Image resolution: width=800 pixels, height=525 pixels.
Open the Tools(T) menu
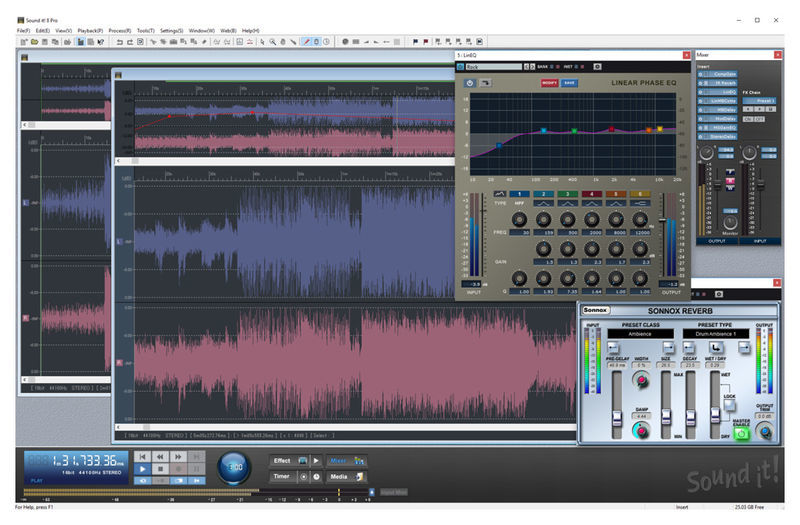click(x=145, y=31)
